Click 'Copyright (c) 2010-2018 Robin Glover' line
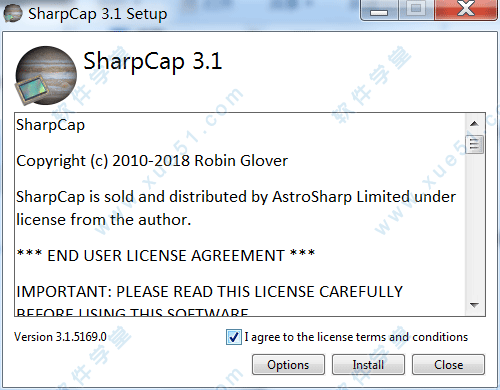This screenshot has width=500, height=390. [152, 161]
